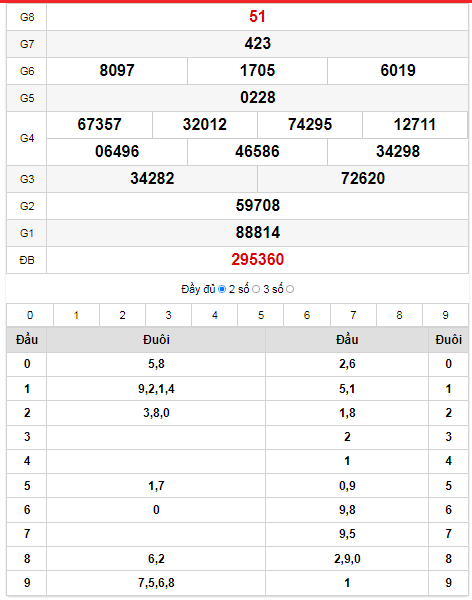Pick digit 4 in number filter row
Viewport: 472px width, 600px height.
(x=215, y=315)
